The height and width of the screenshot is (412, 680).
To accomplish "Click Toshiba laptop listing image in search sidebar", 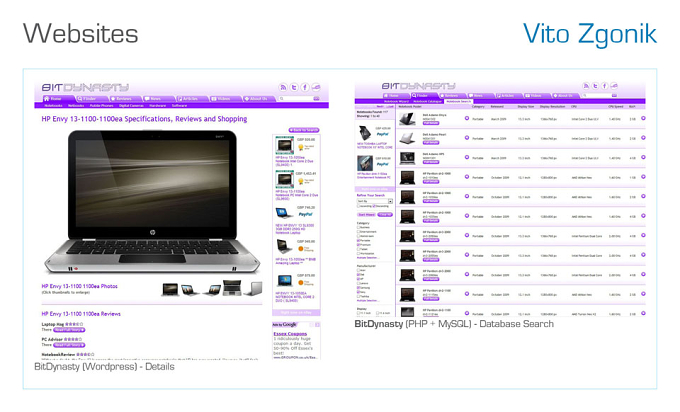I will pos(365,133).
